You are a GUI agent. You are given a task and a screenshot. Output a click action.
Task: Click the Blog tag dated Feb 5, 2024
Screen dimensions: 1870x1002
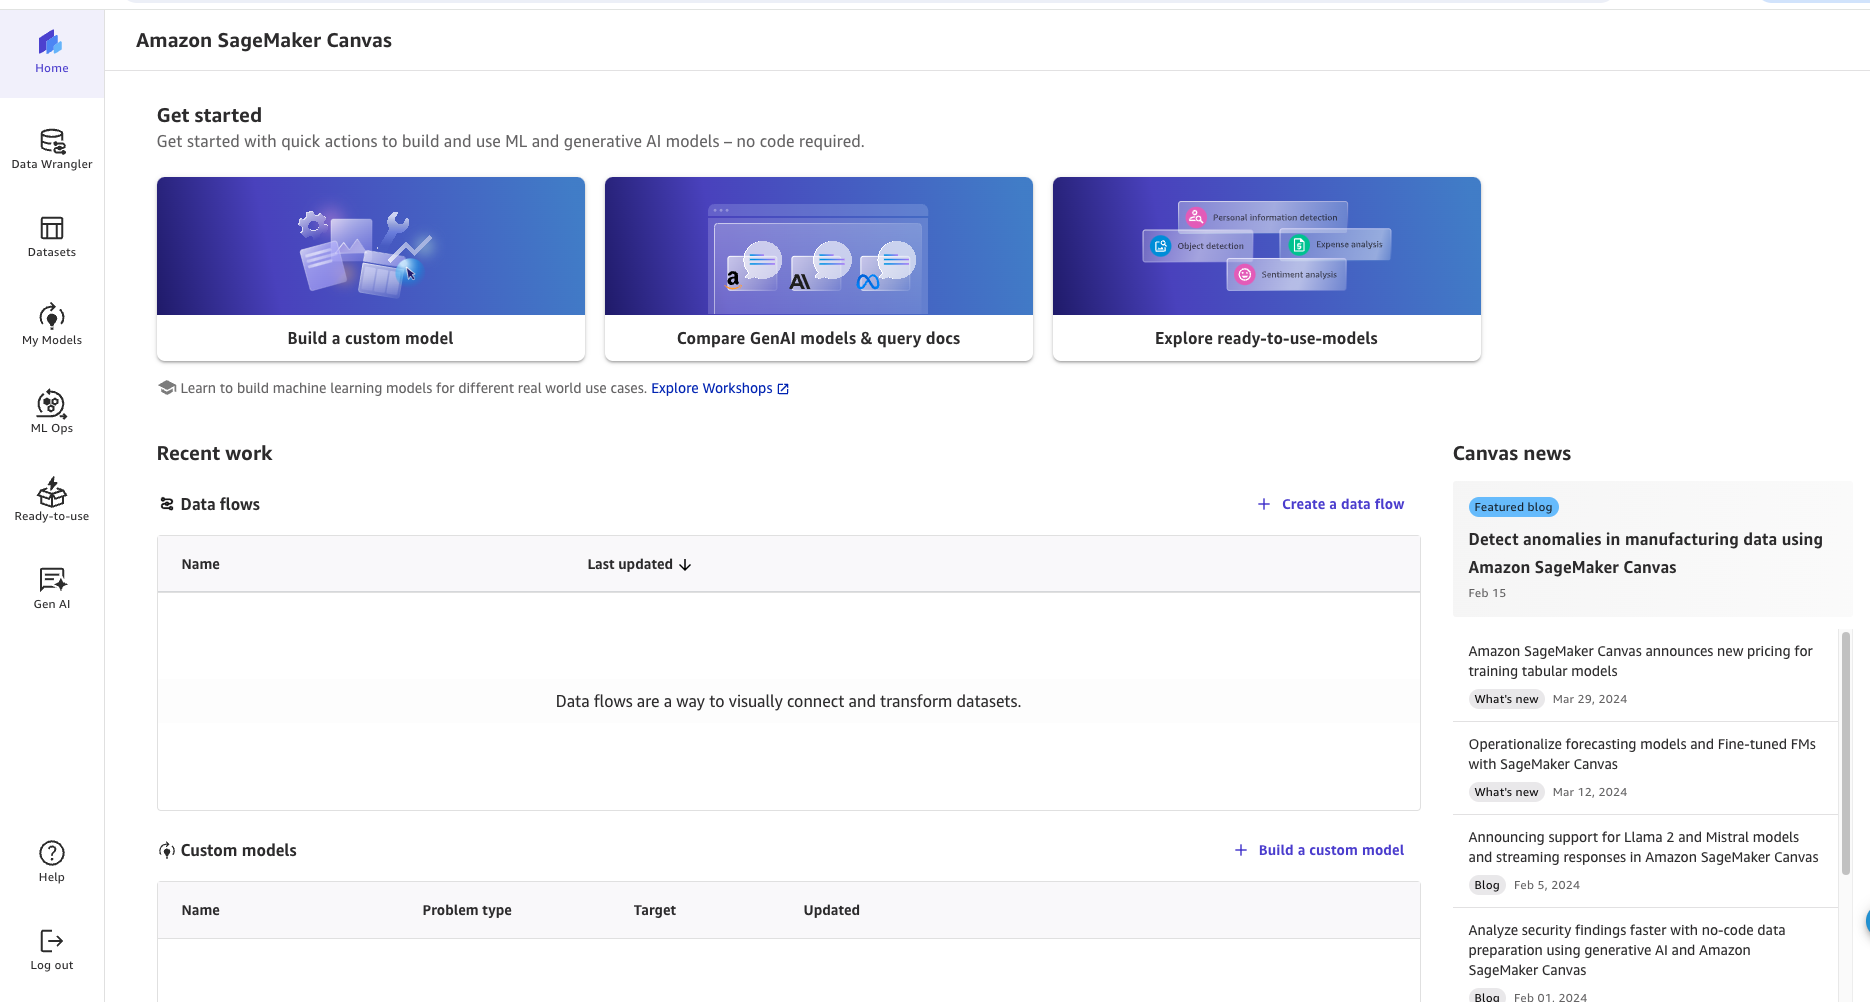[1487, 885]
